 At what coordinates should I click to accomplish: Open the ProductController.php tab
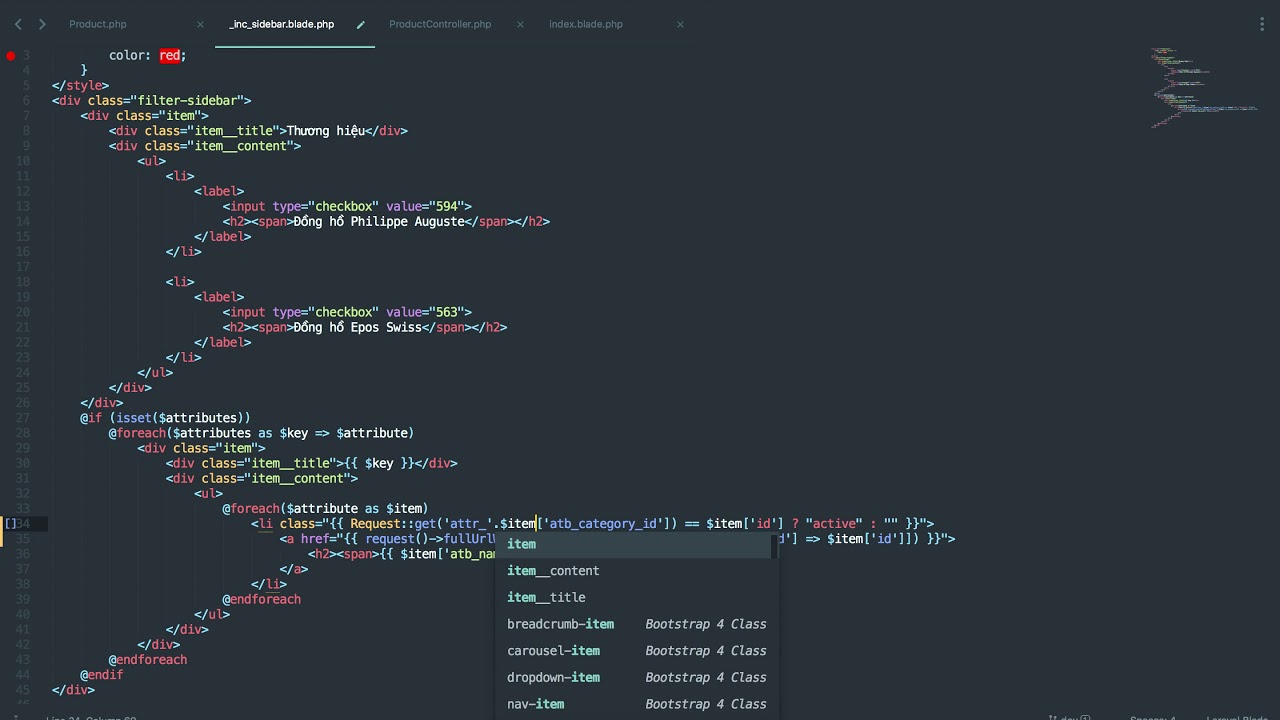click(x=440, y=24)
